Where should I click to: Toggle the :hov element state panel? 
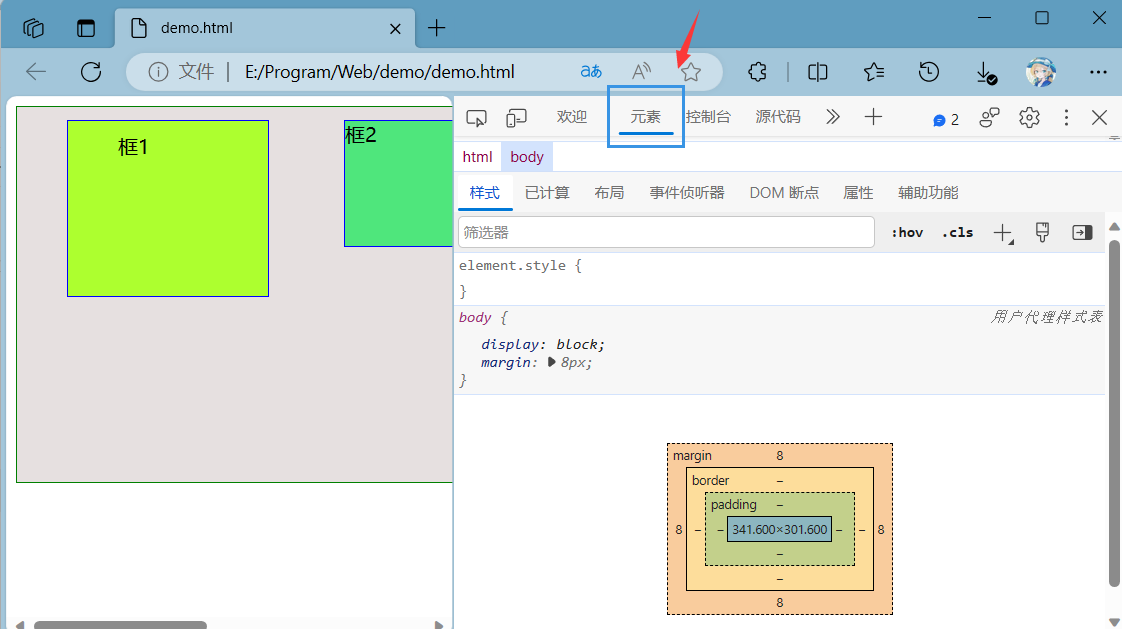click(x=907, y=233)
